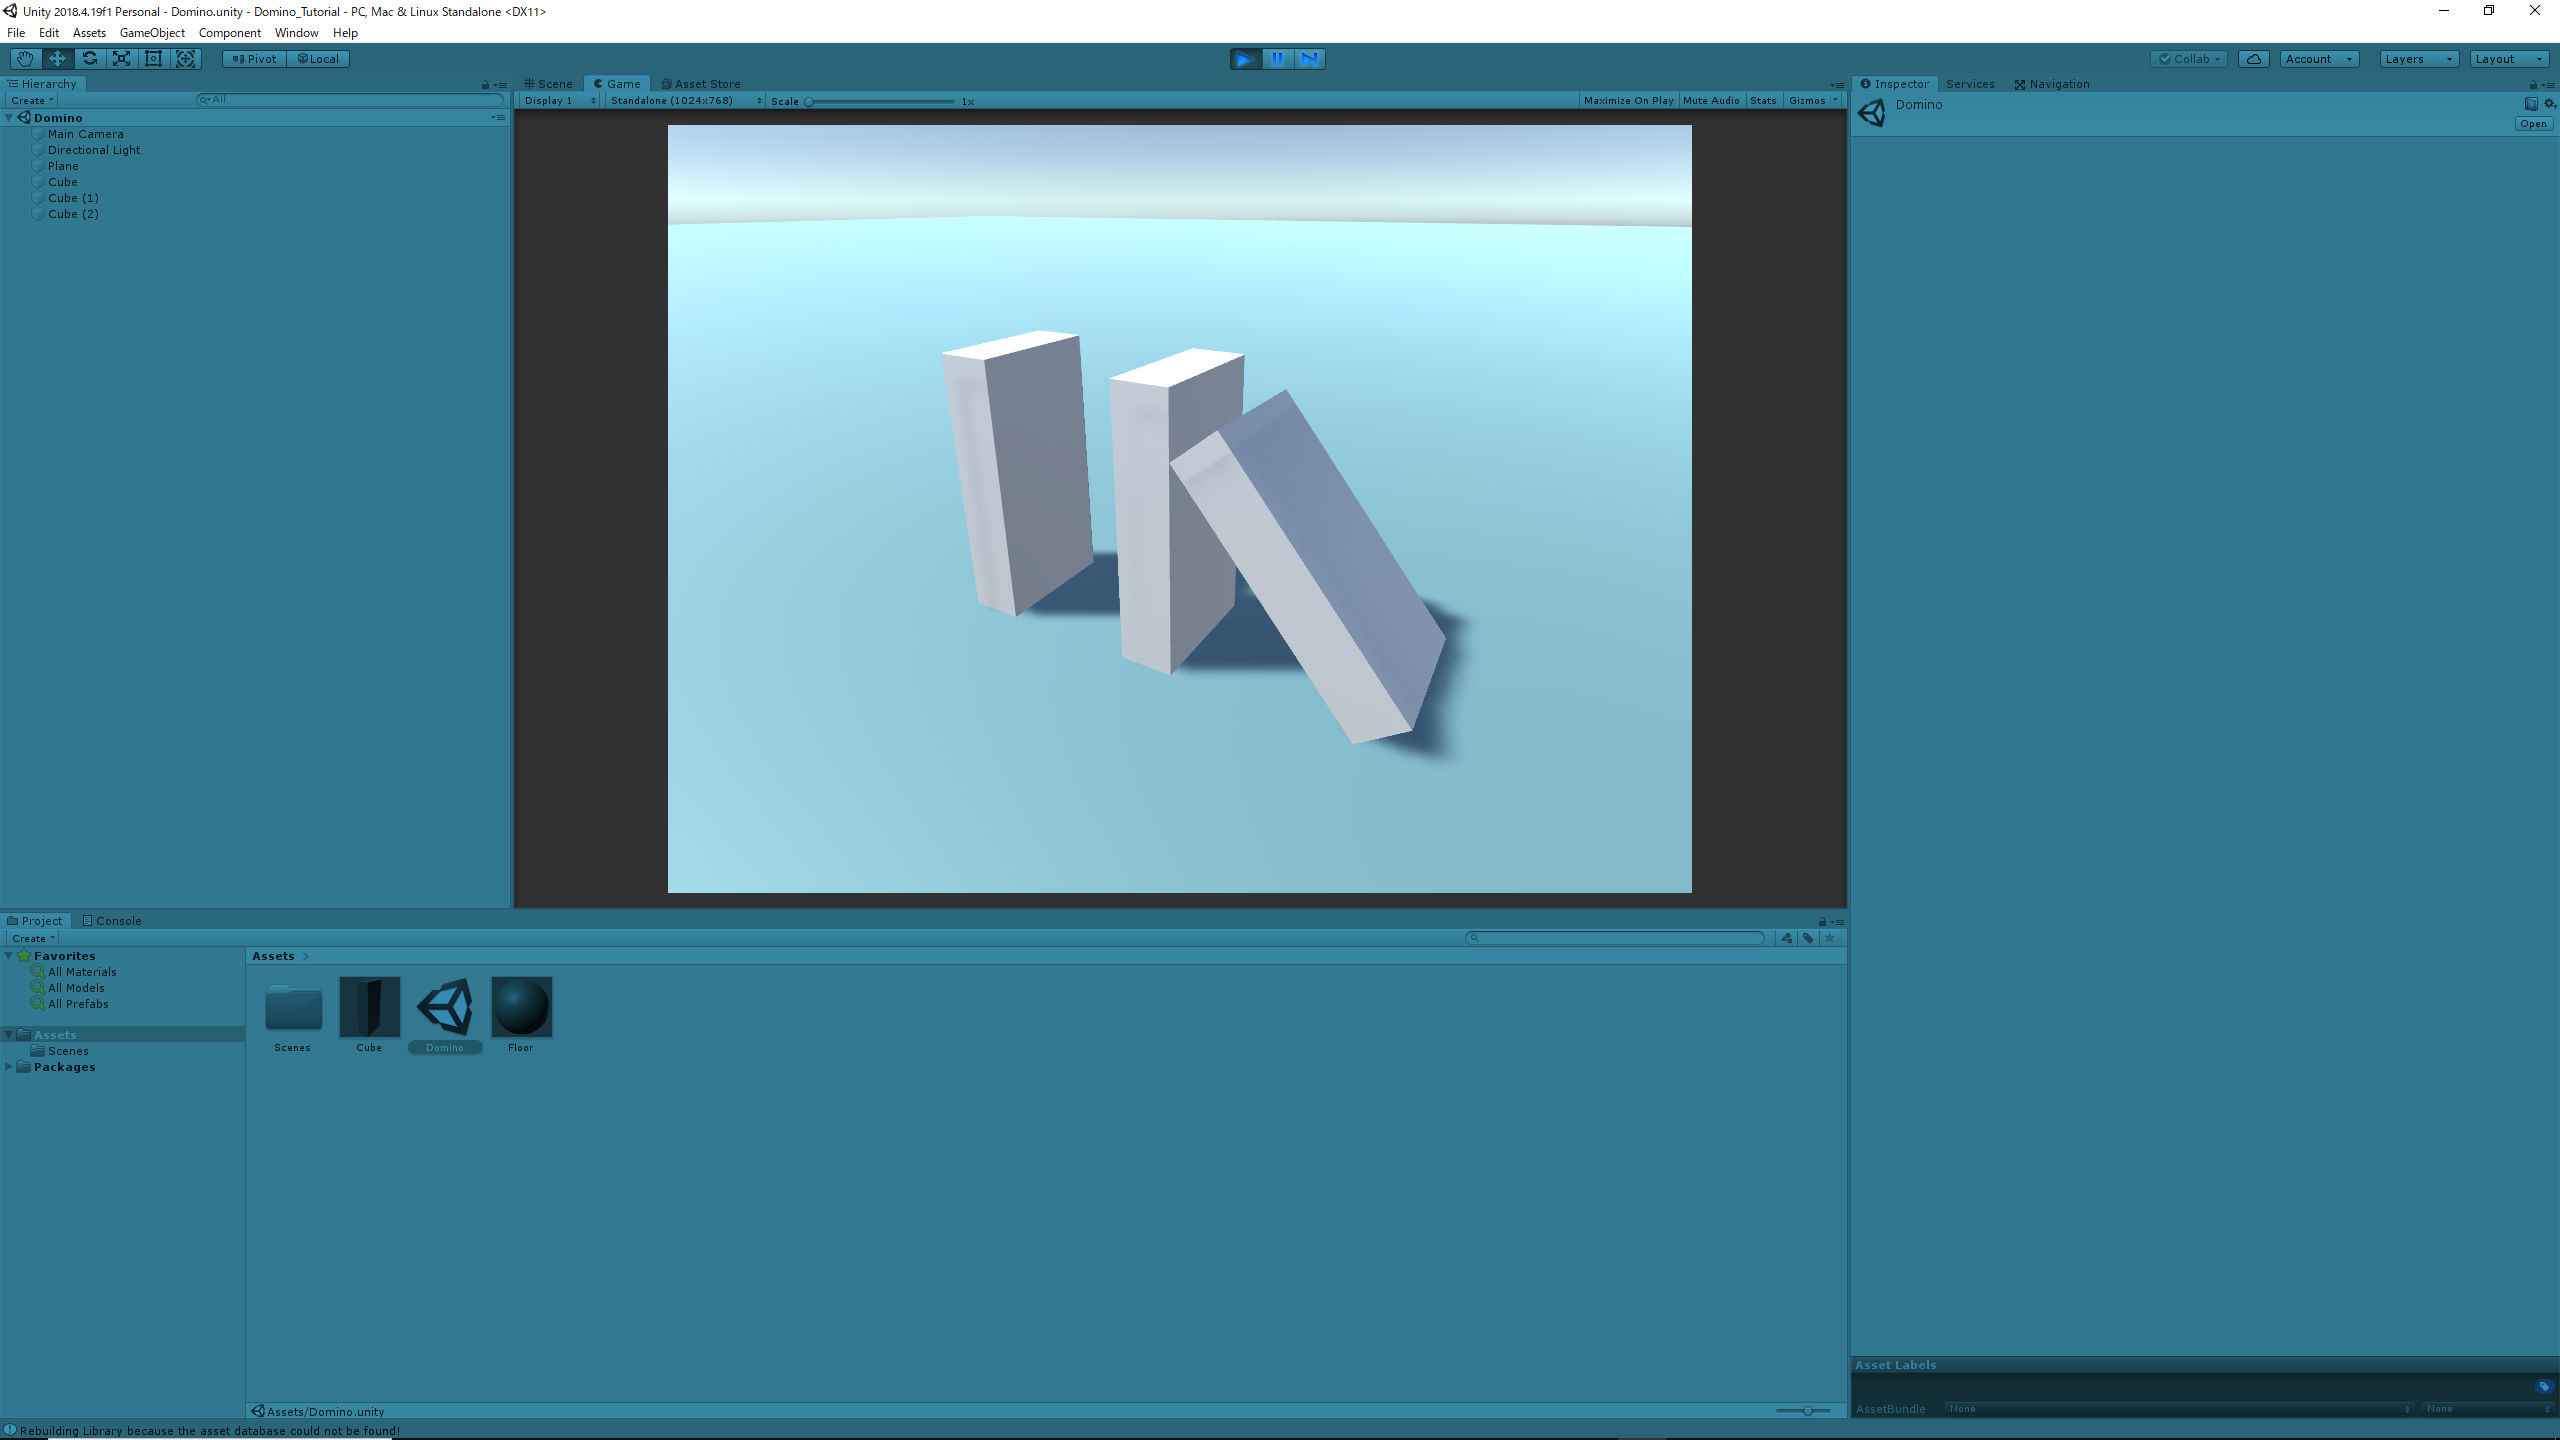Viewport: 2560px width, 1440px height.
Task: Collapse the Domino scene in Hierarchy
Action: coord(9,118)
